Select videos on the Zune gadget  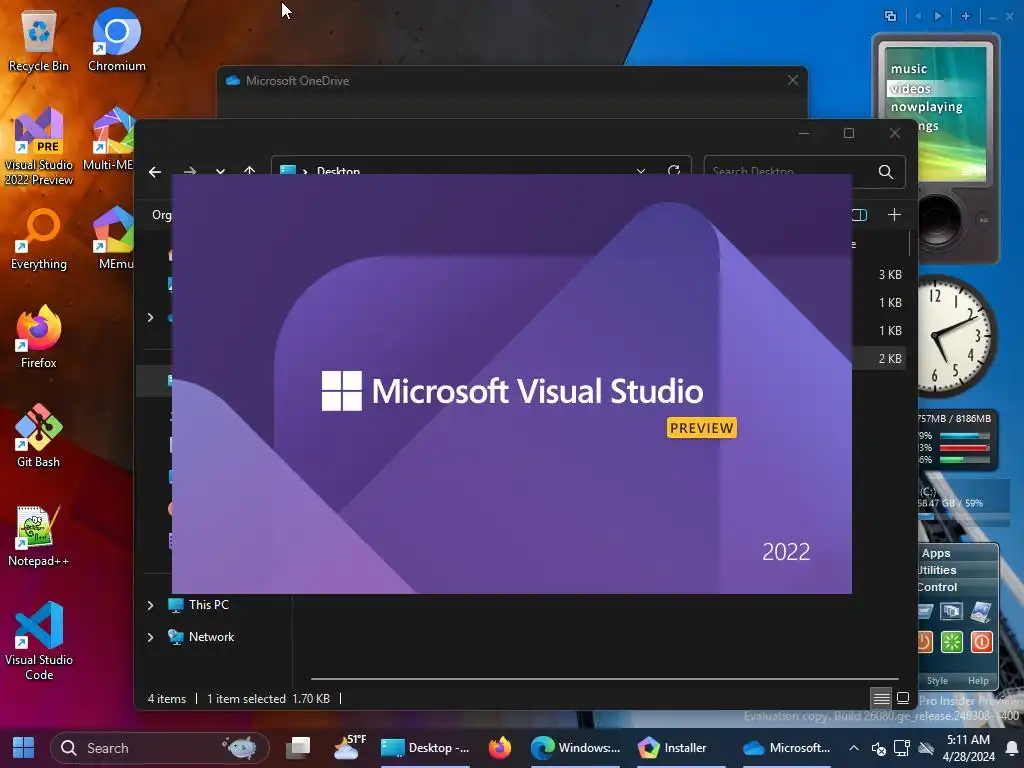click(910, 88)
